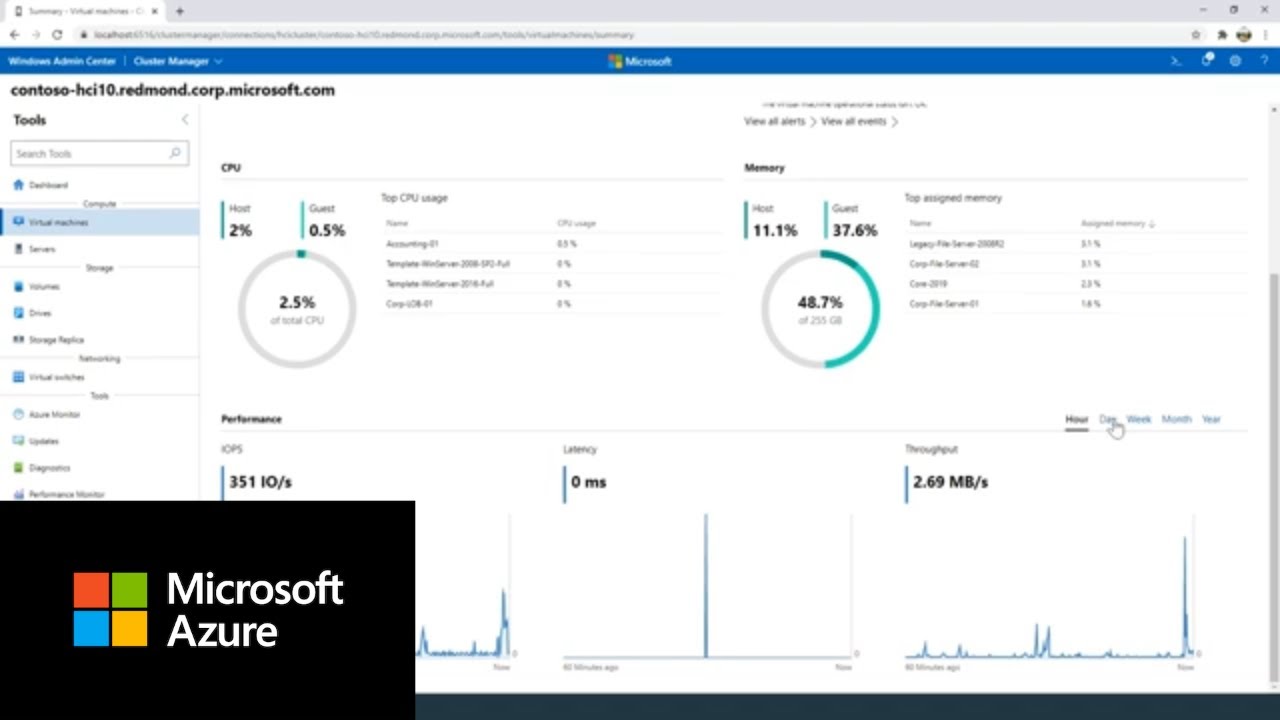1280x720 pixels.
Task: Open the browser profile avatar
Action: point(1244,34)
